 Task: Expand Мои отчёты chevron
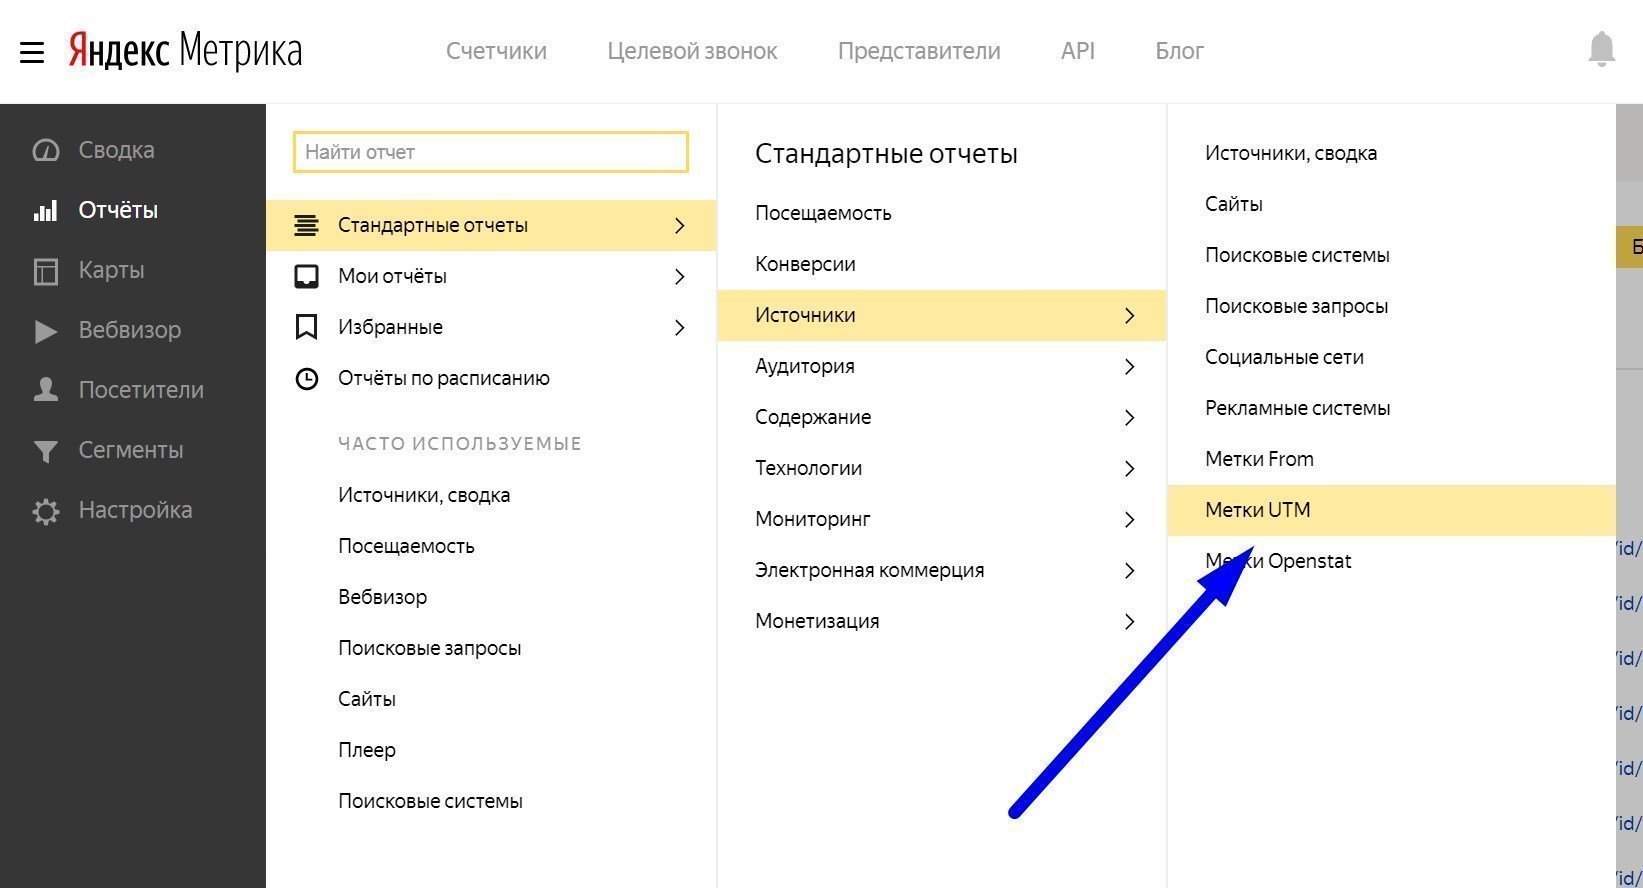tap(680, 277)
